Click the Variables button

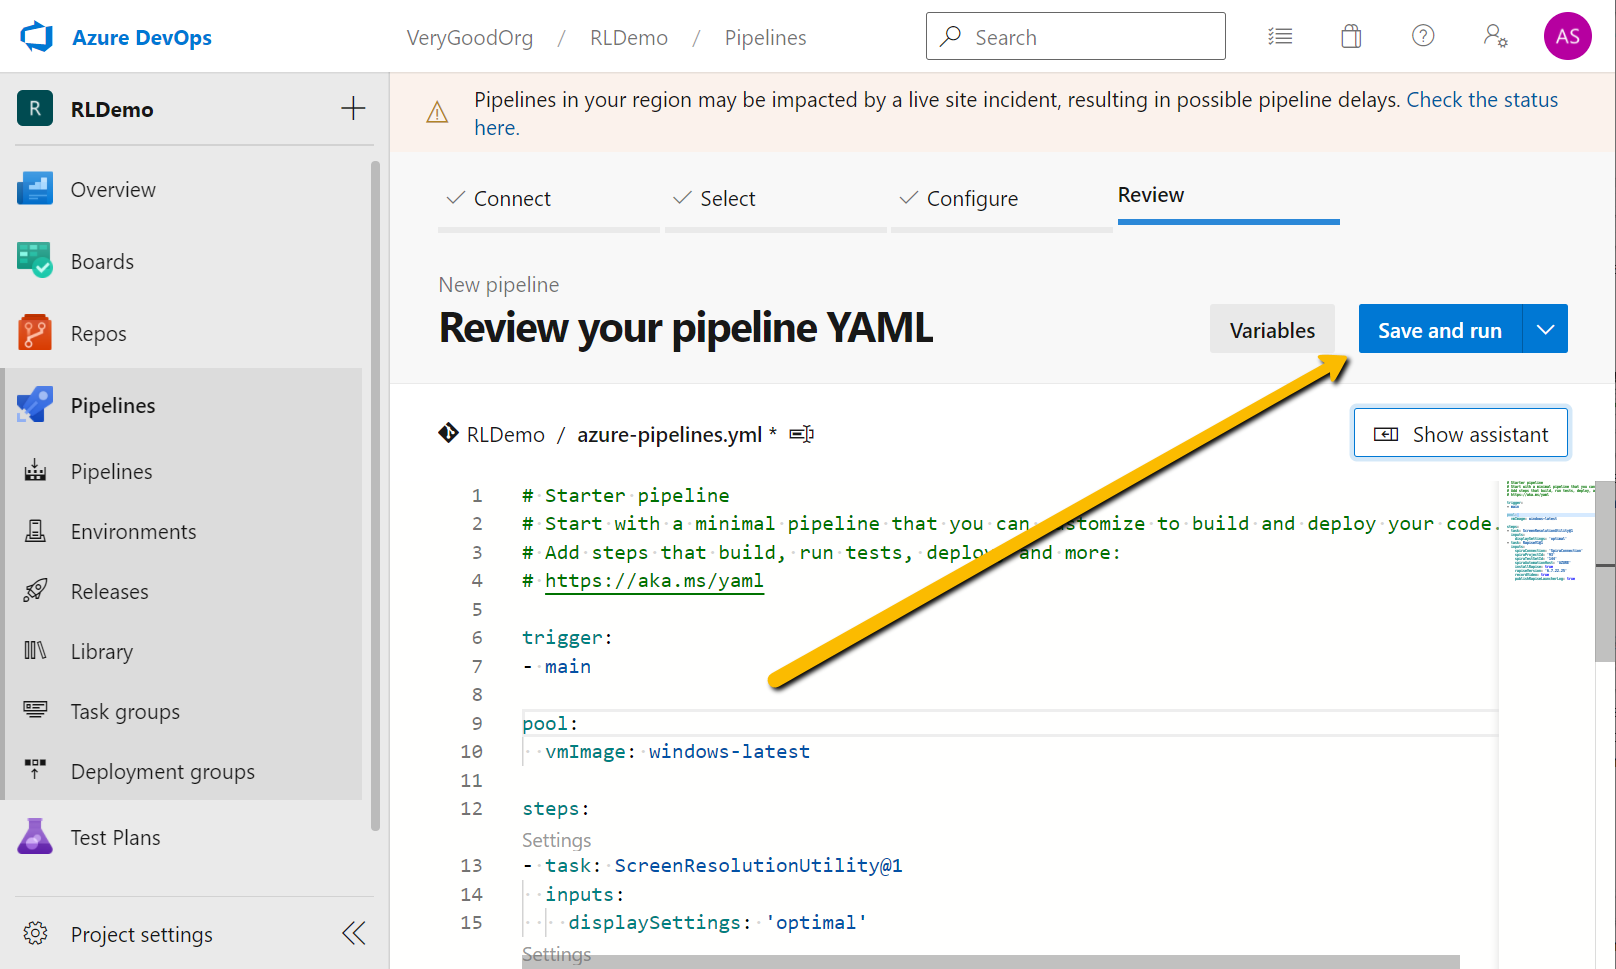(x=1272, y=329)
